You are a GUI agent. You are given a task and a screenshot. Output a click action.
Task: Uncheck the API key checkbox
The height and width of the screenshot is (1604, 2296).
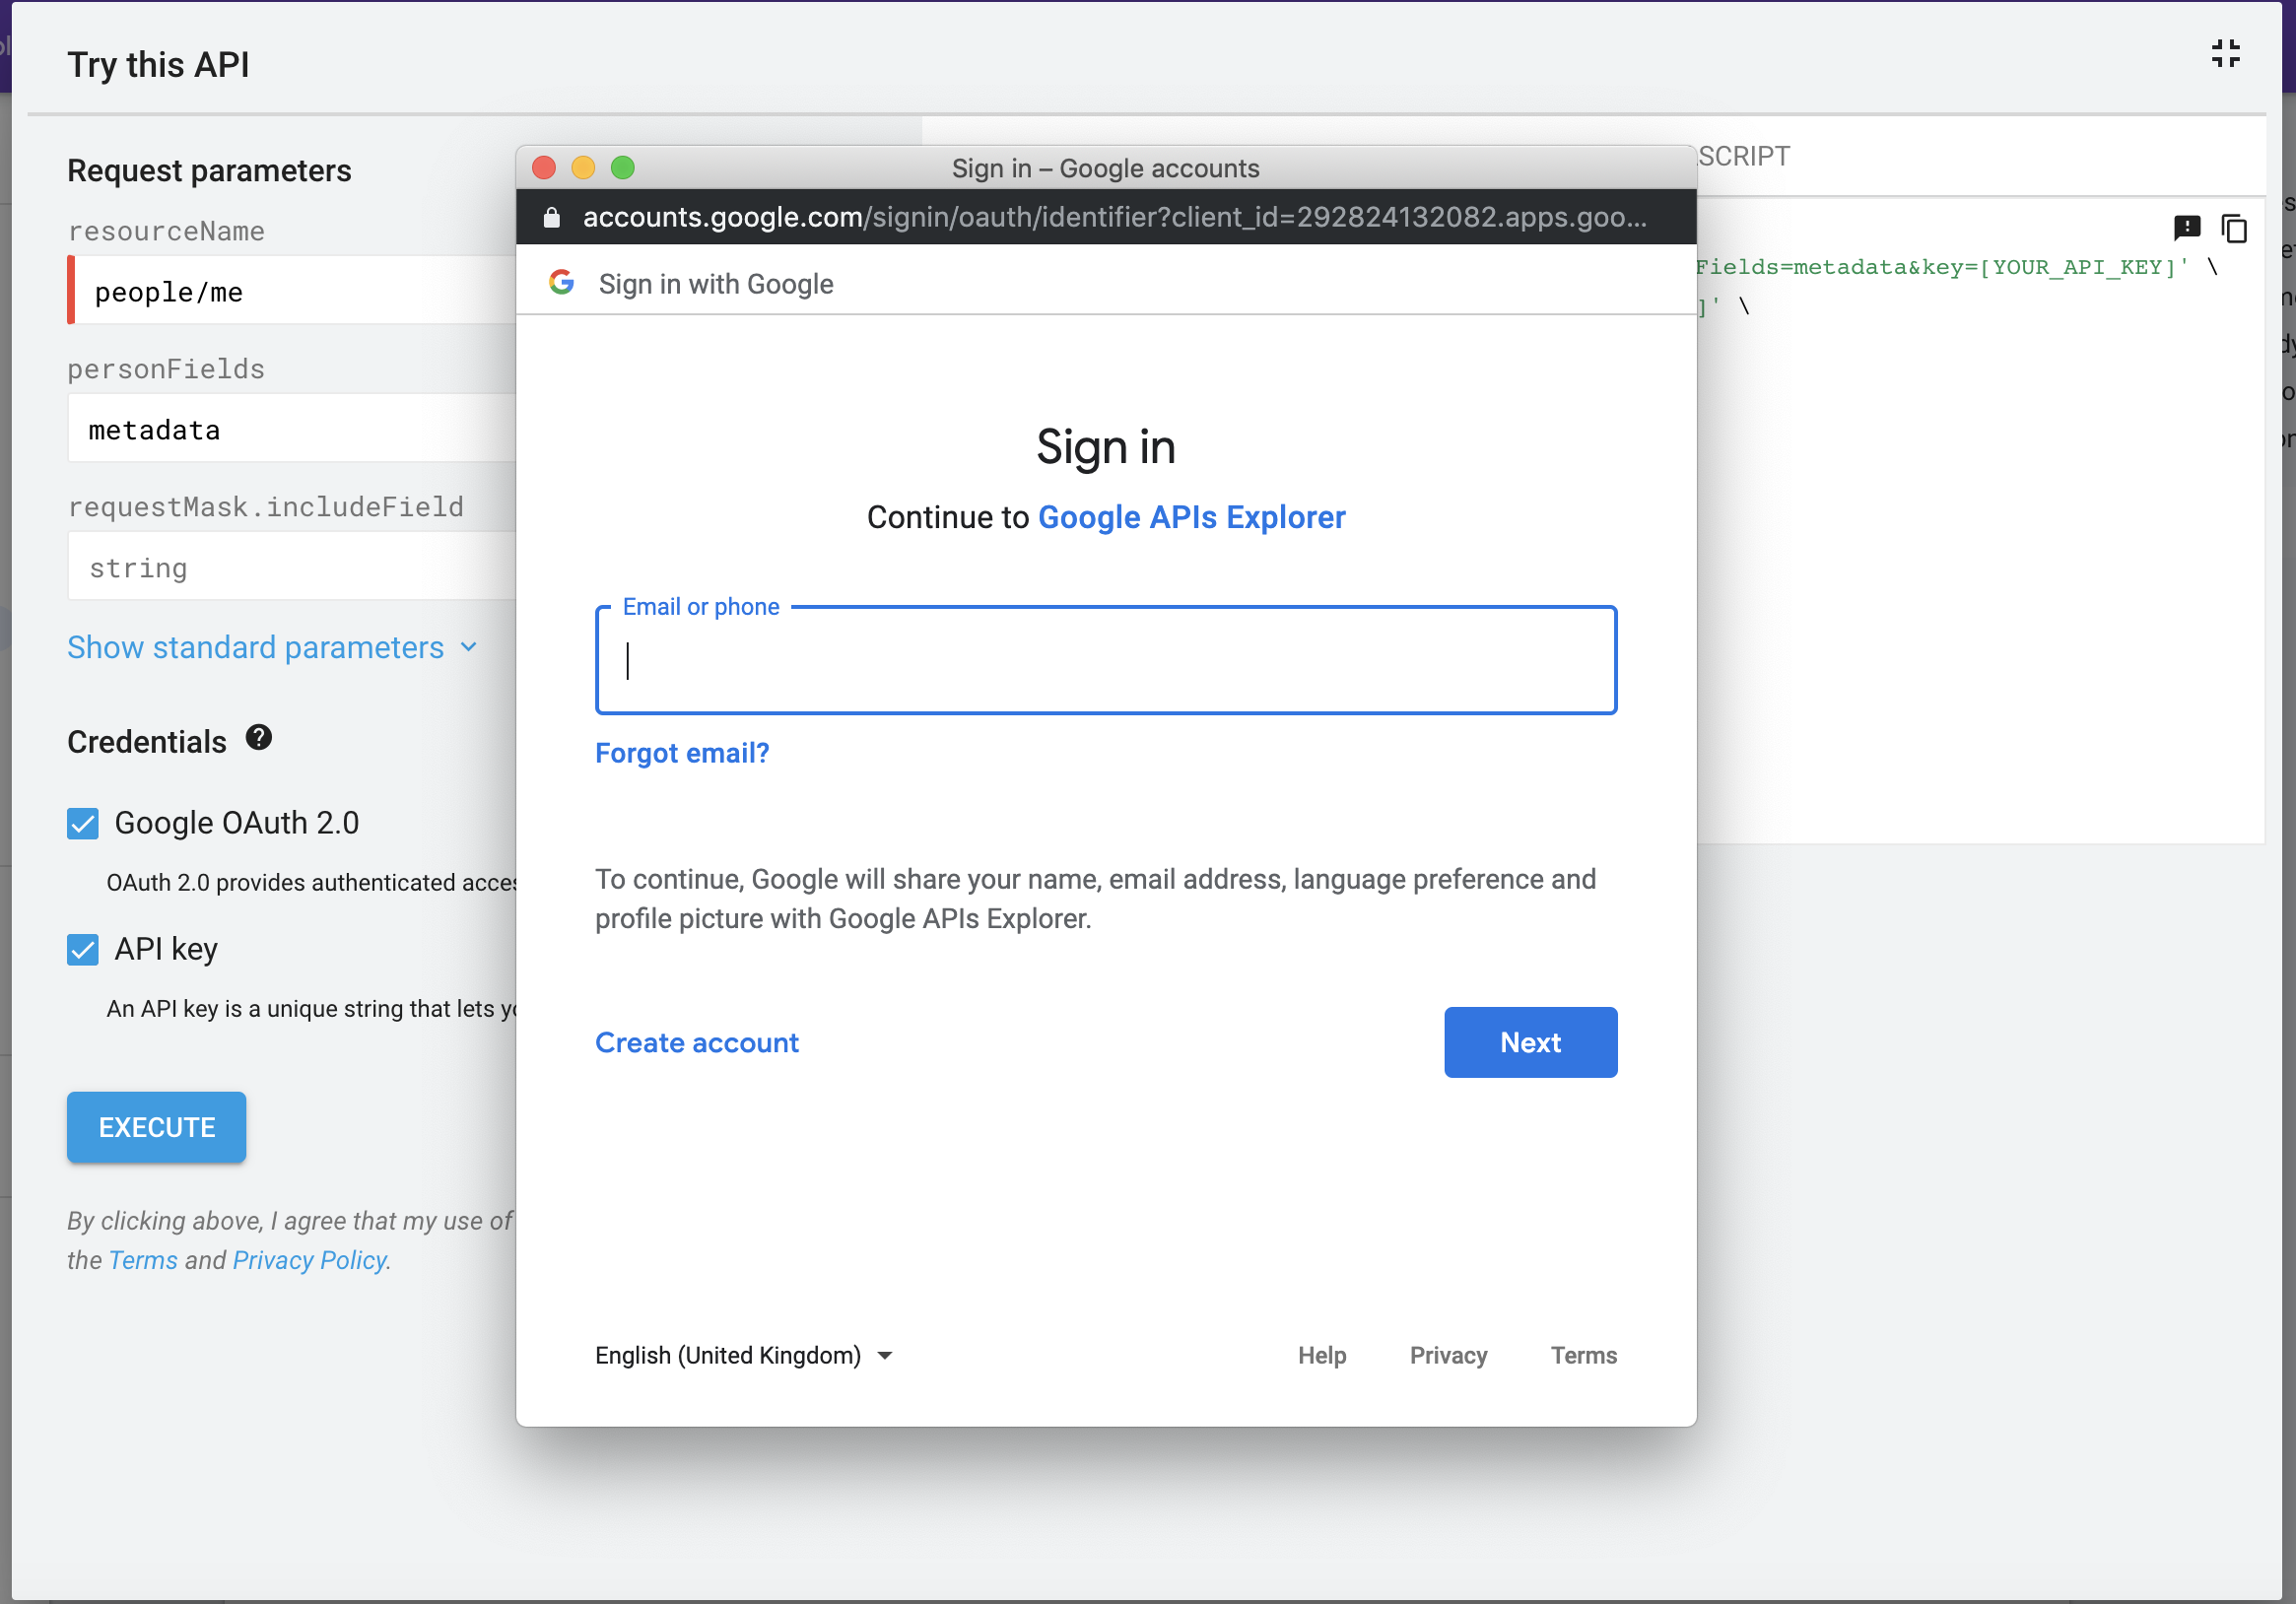pyautogui.click(x=83, y=950)
